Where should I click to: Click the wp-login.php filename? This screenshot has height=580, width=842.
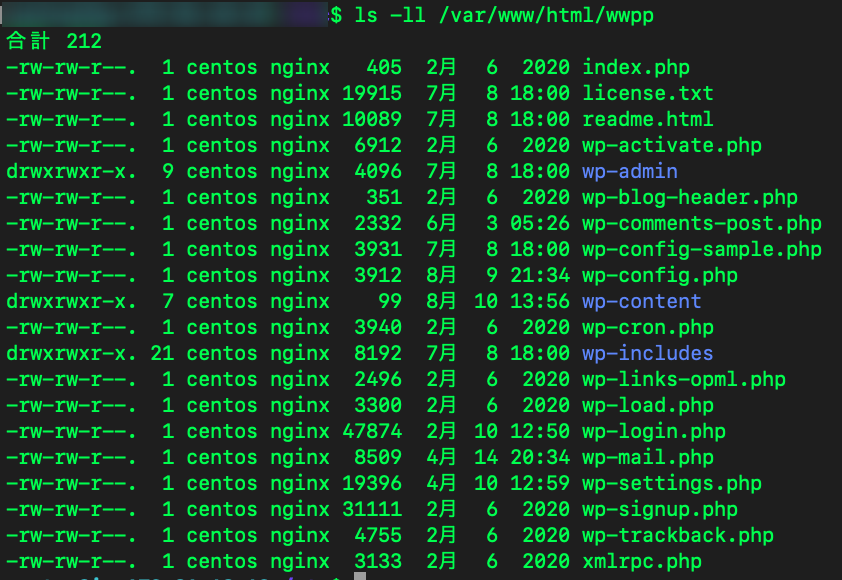654,432
